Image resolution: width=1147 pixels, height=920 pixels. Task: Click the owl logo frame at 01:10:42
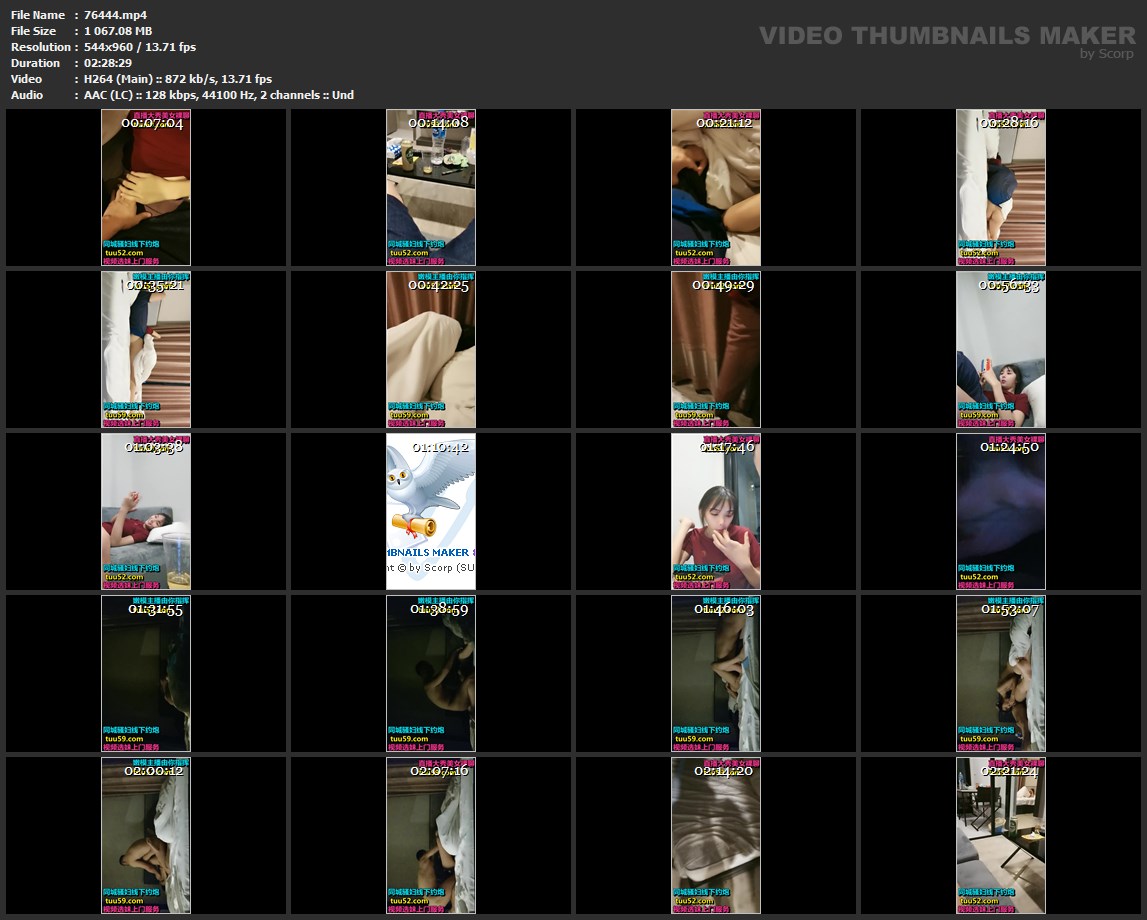point(431,512)
